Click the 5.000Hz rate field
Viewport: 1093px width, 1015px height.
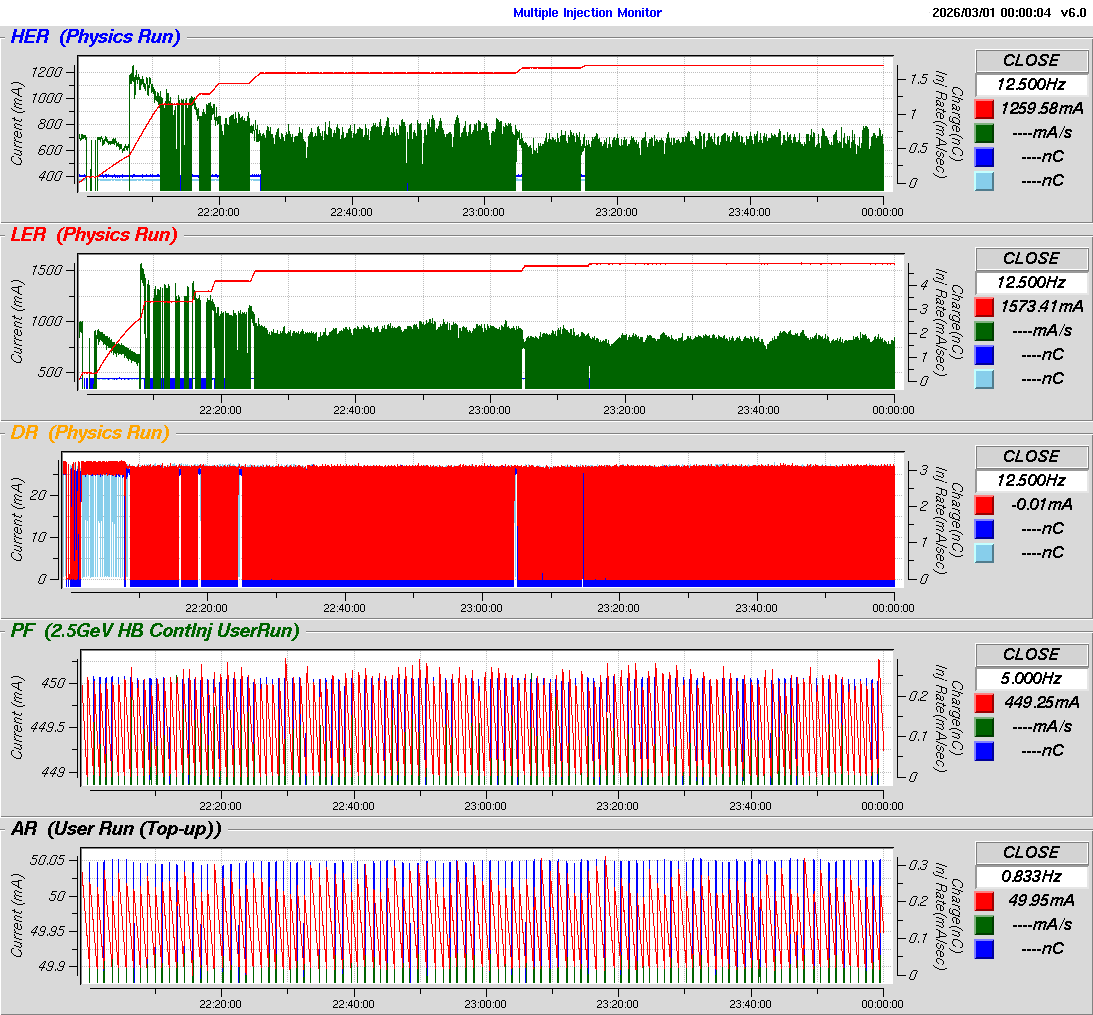tap(1031, 678)
